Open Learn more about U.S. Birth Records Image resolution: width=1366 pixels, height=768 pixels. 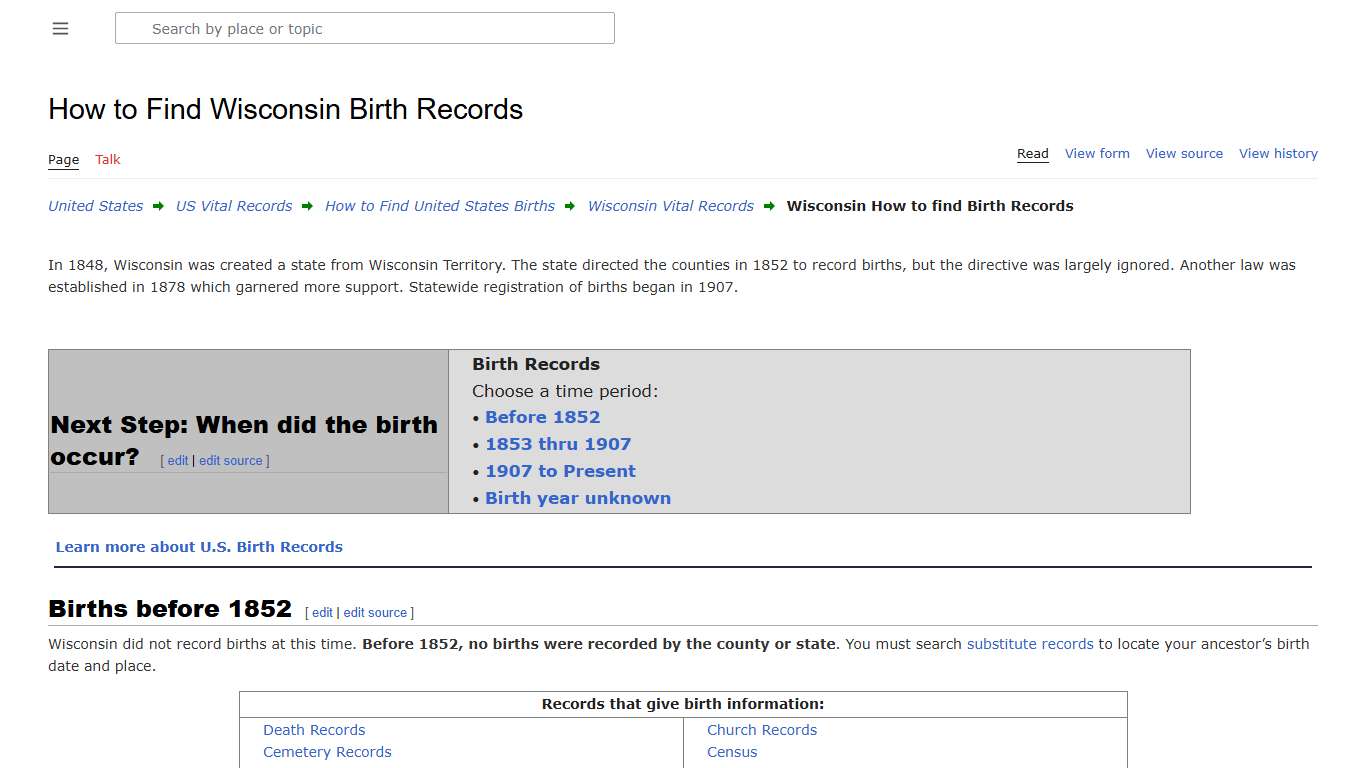pos(199,546)
